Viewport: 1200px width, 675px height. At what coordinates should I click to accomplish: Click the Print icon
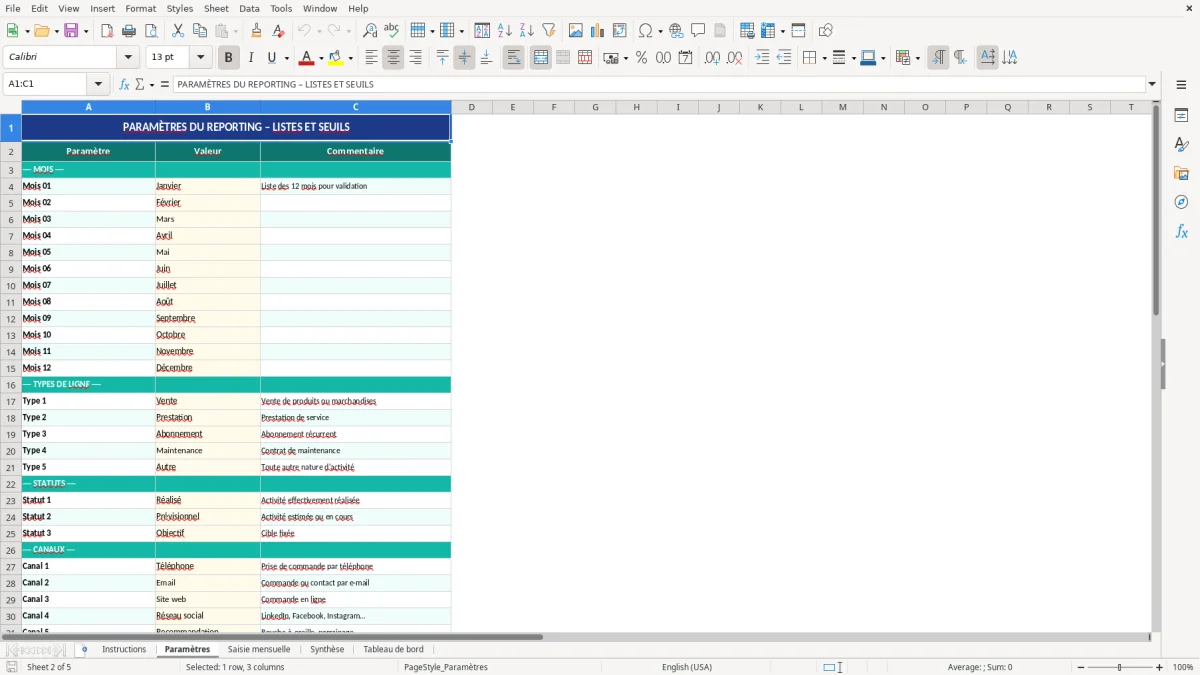(x=129, y=31)
